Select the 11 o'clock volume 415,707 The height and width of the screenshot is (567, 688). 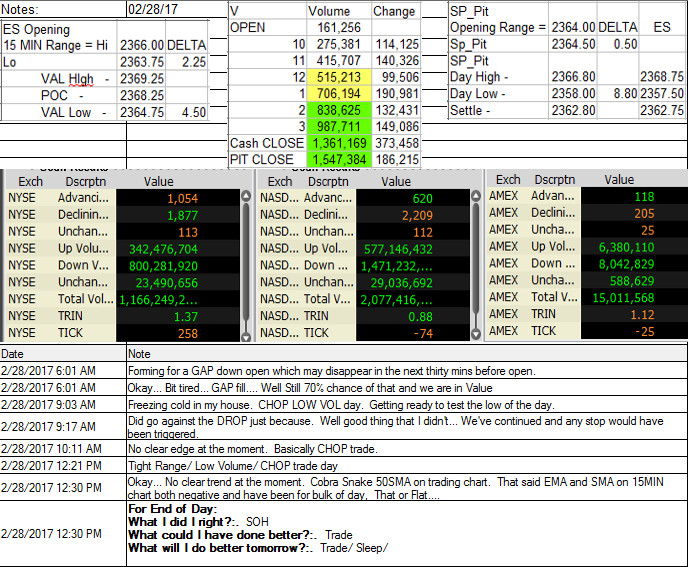tap(339, 61)
